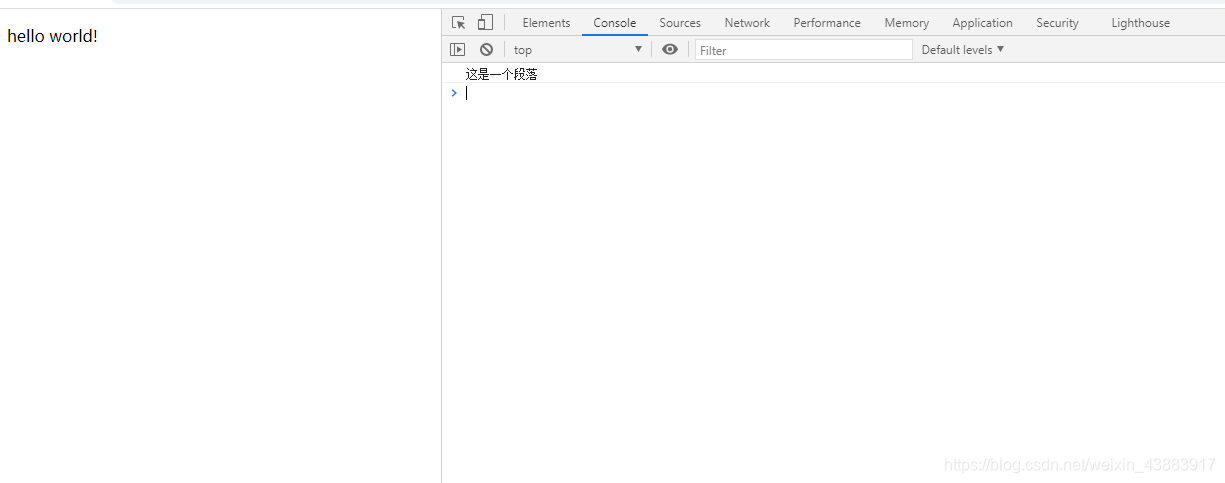The height and width of the screenshot is (483, 1225).
Task: Open the top JavaScript context dropdown
Action: pyautogui.click(x=578, y=50)
